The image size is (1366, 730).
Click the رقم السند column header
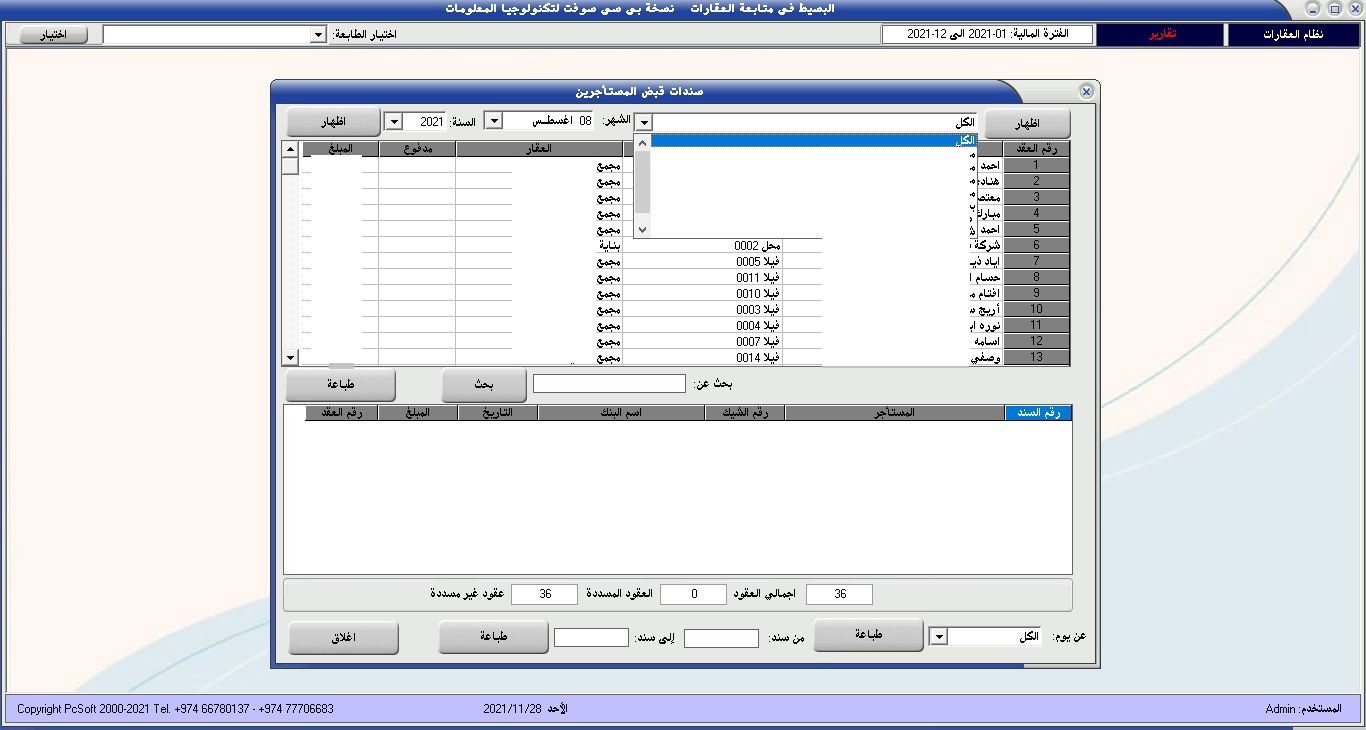1038,413
